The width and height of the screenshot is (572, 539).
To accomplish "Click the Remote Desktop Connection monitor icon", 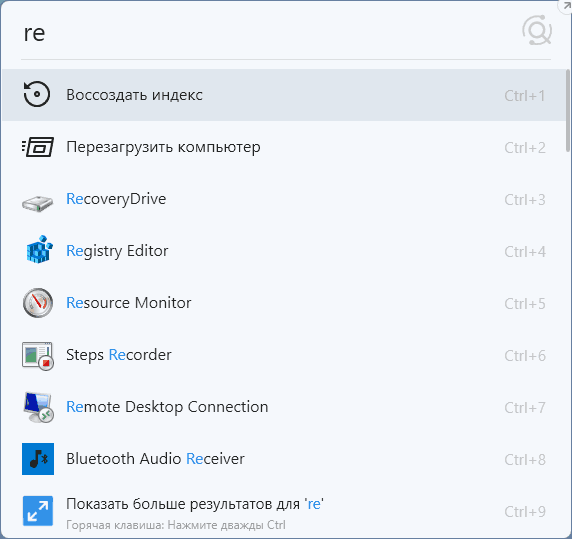I will pyautogui.click(x=38, y=407).
